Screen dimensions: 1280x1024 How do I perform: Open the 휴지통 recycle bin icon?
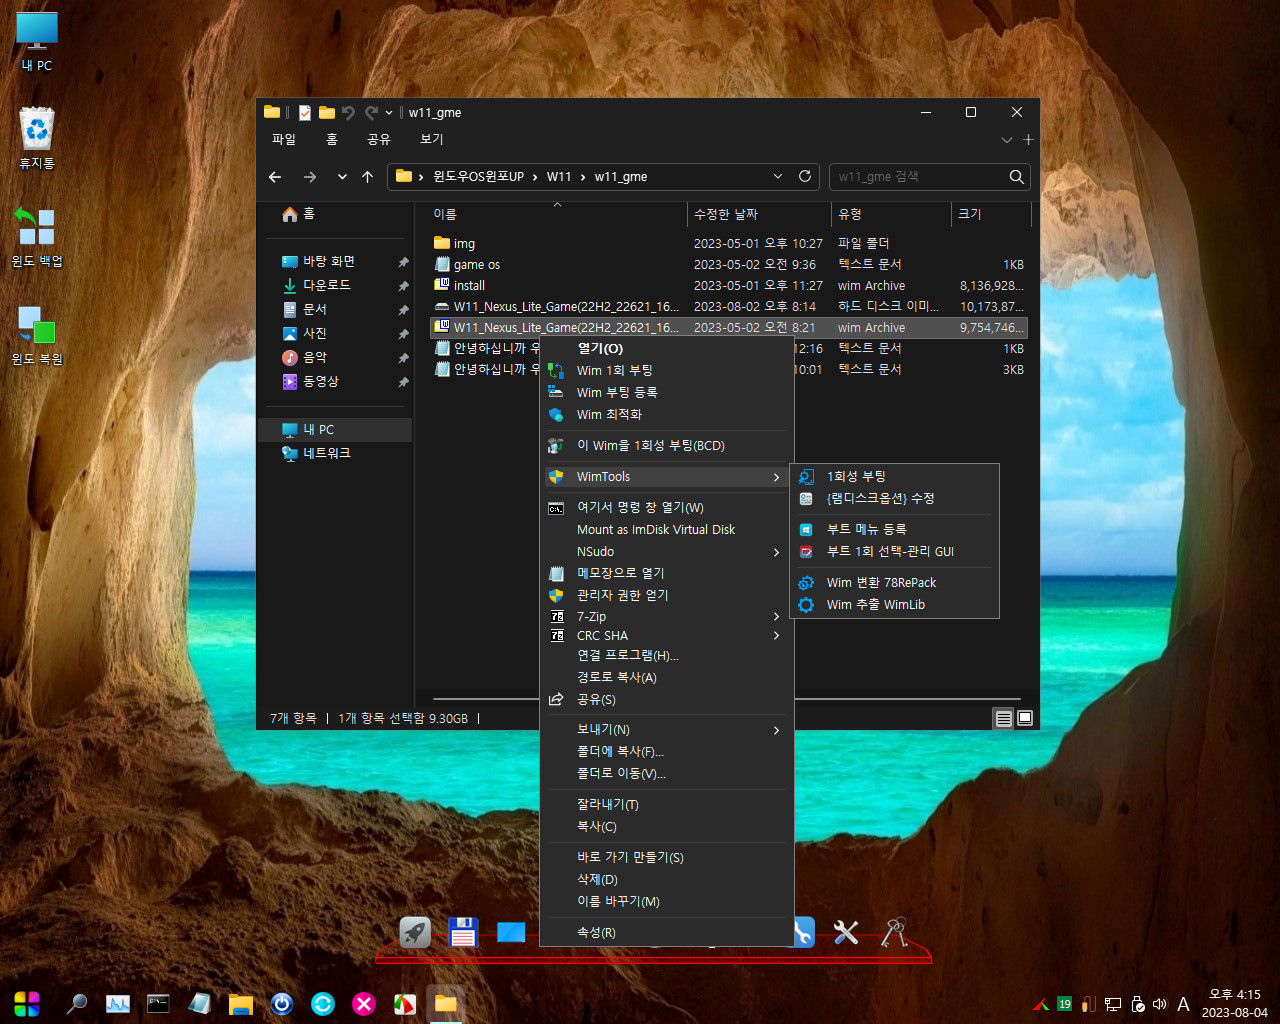pos(37,138)
